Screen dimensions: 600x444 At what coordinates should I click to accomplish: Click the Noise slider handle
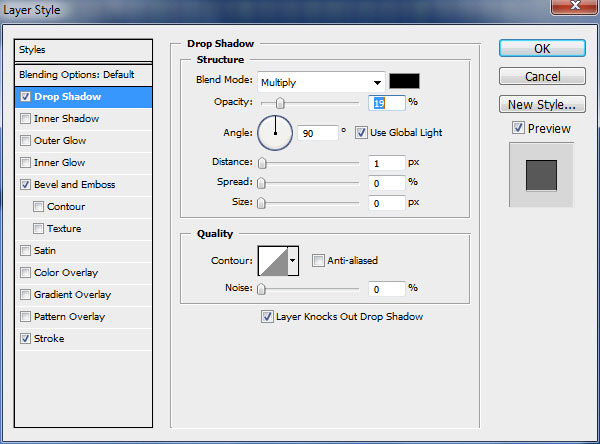261,289
